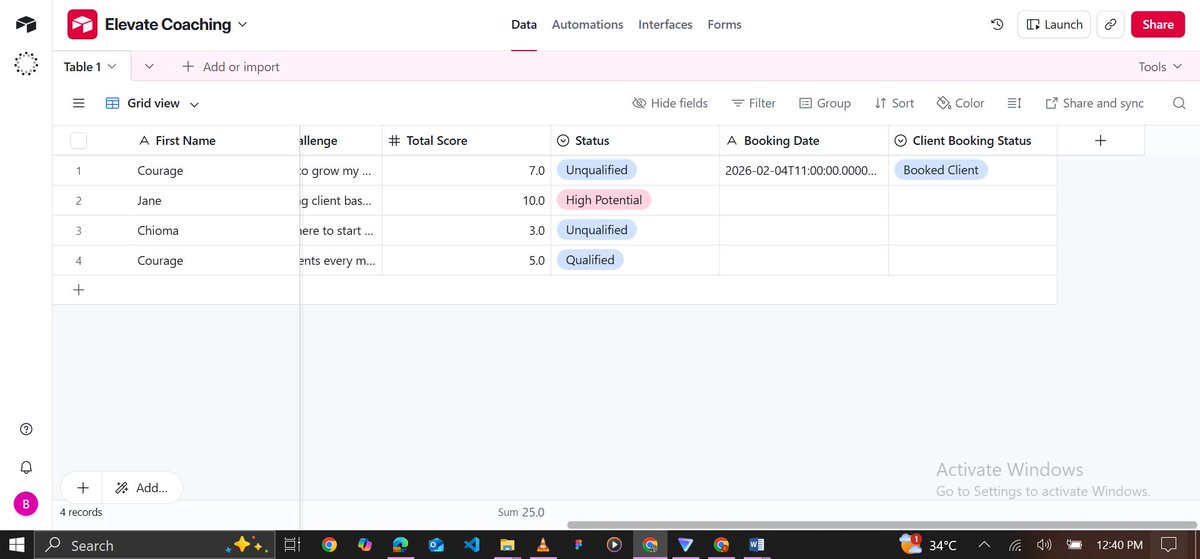Open VS Code from the taskbar

(x=473, y=545)
